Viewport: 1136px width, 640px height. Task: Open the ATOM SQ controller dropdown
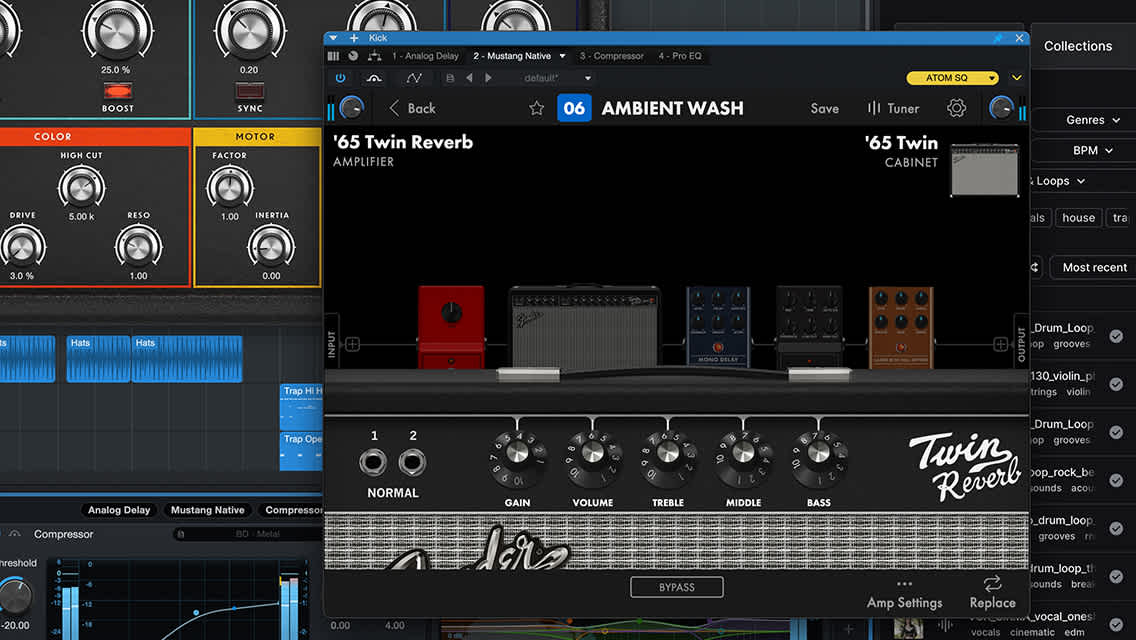(952, 78)
